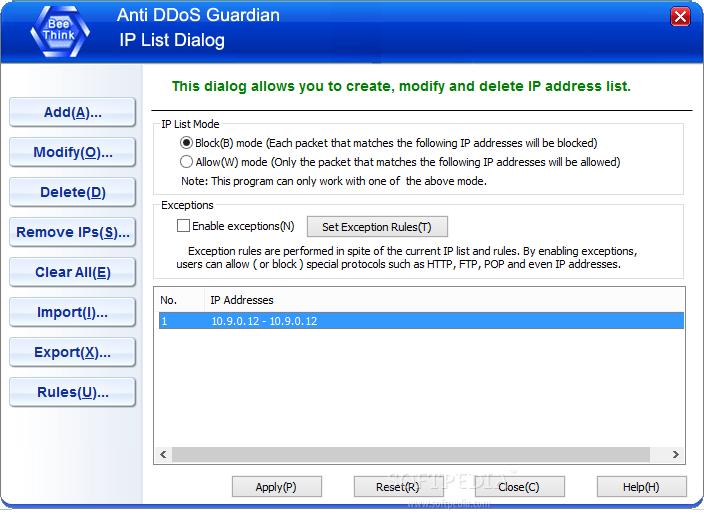Select the Allow(W) mode radio button
704x522 pixels.
pos(186,162)
